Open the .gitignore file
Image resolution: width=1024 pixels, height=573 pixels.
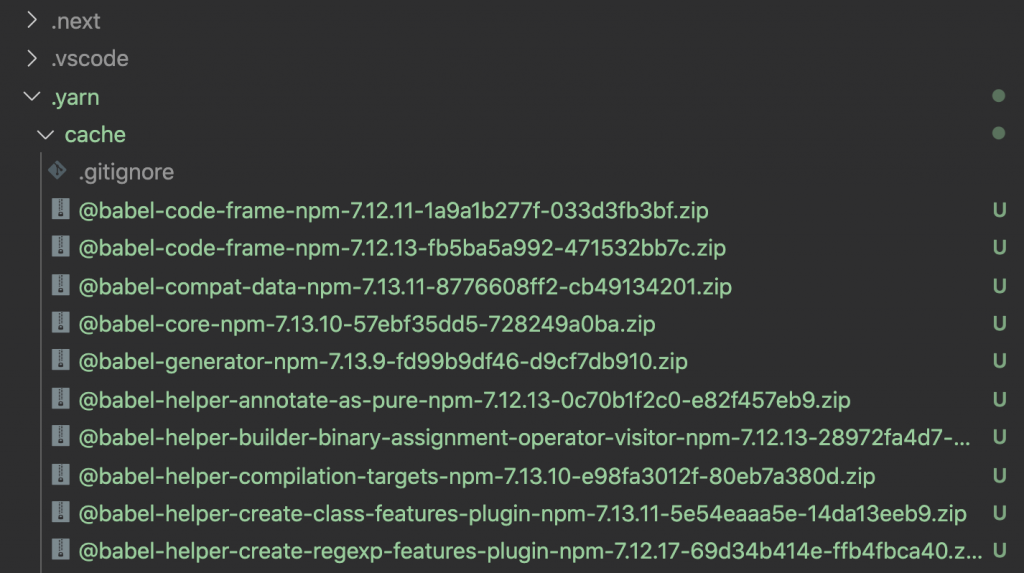click(x=126, y=172)
